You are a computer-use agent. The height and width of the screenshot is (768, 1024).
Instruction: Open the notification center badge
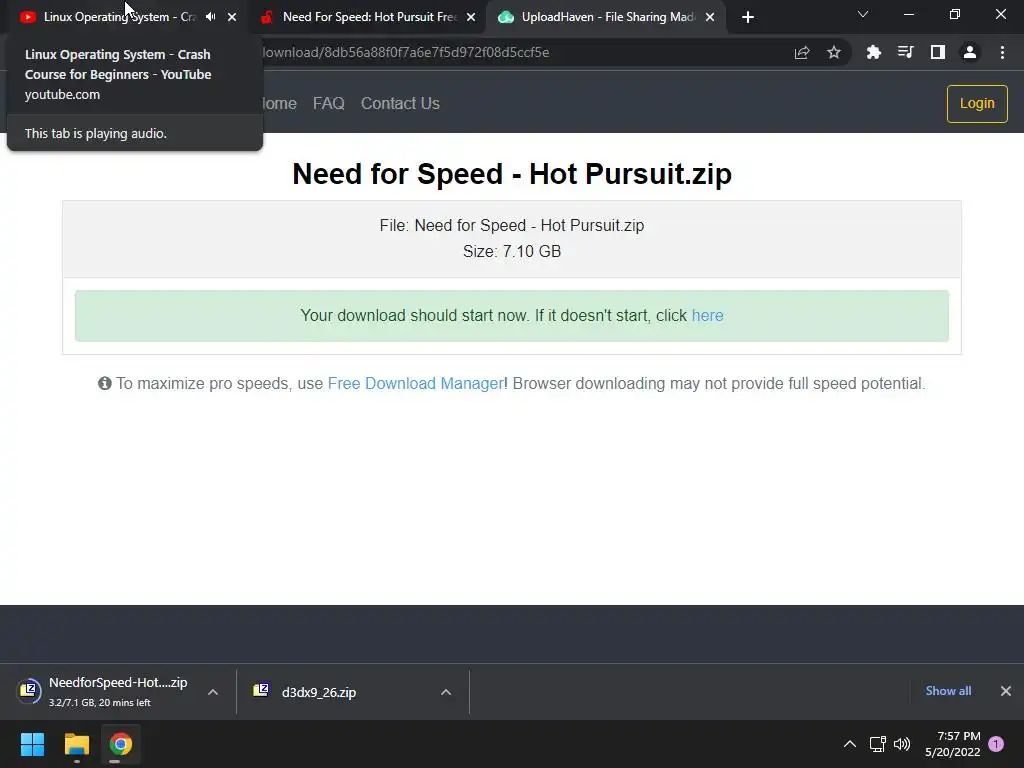[996, 744]
